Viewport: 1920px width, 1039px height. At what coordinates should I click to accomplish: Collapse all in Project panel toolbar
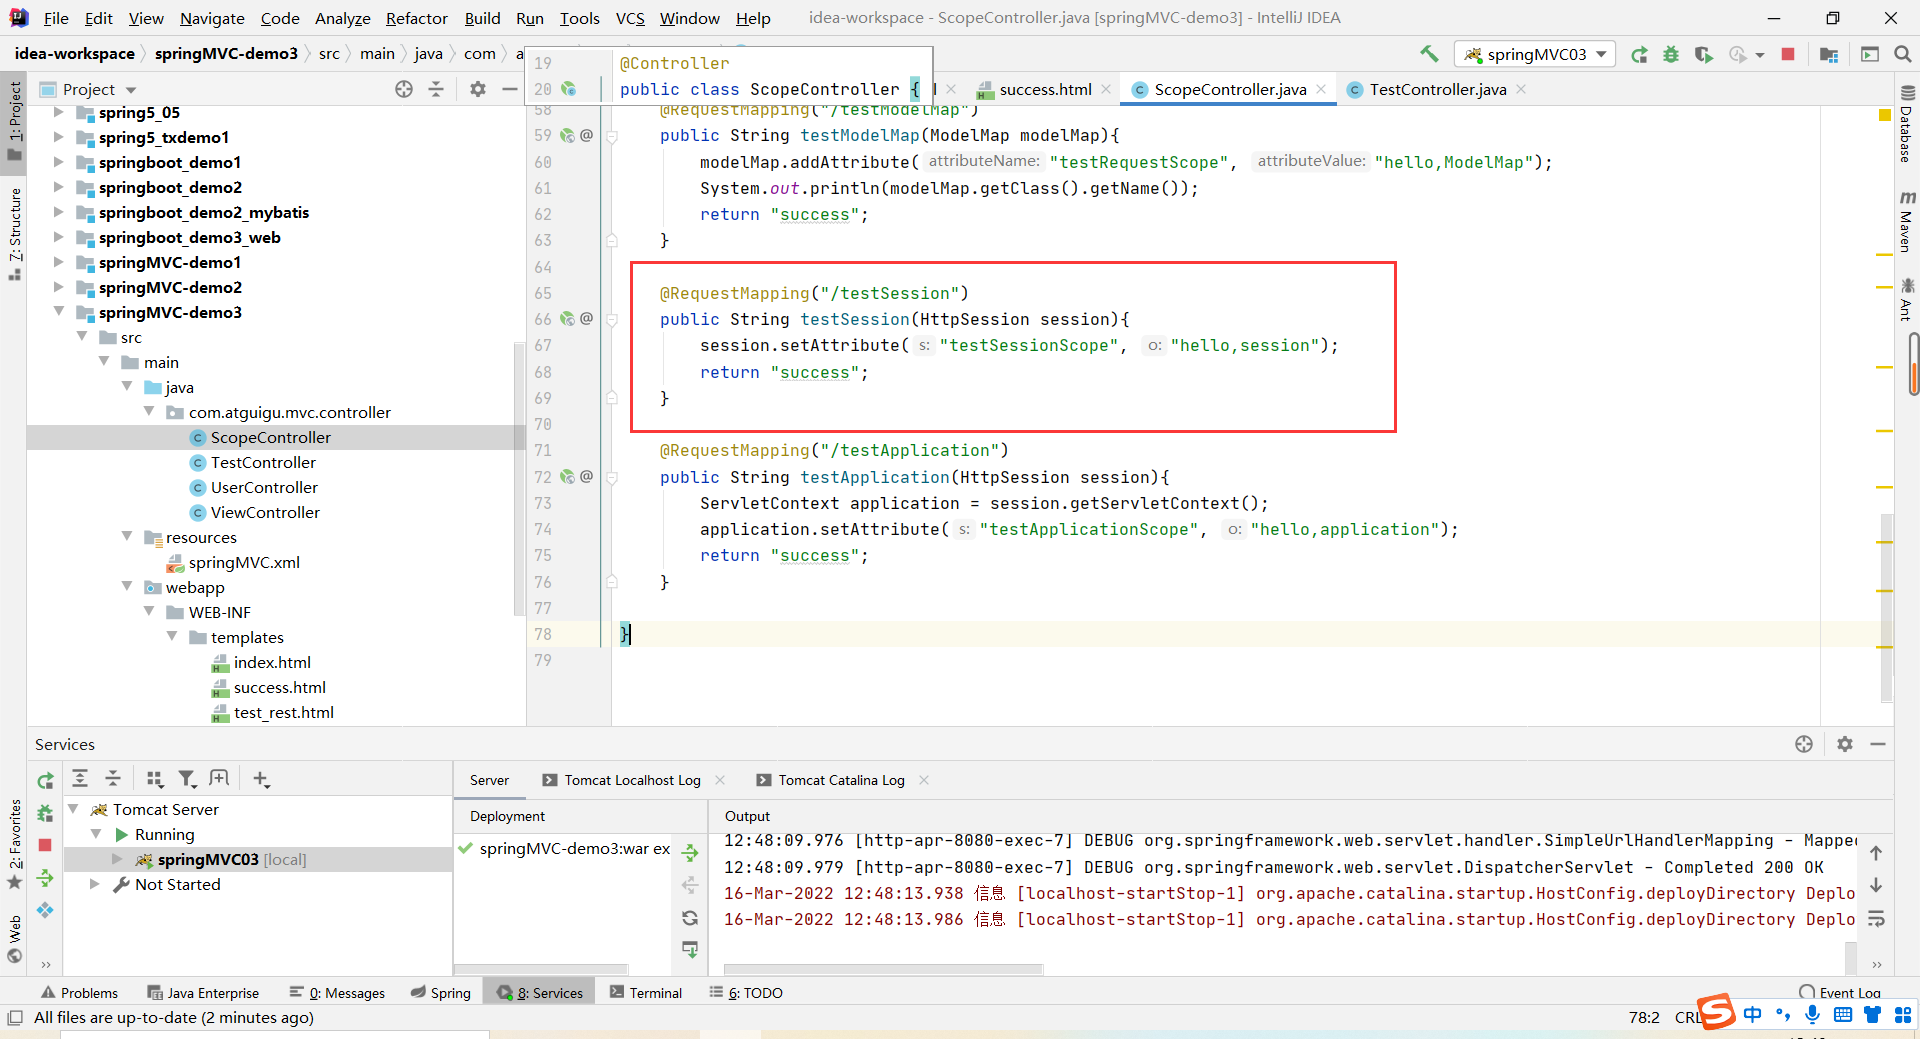click(436, 89)
